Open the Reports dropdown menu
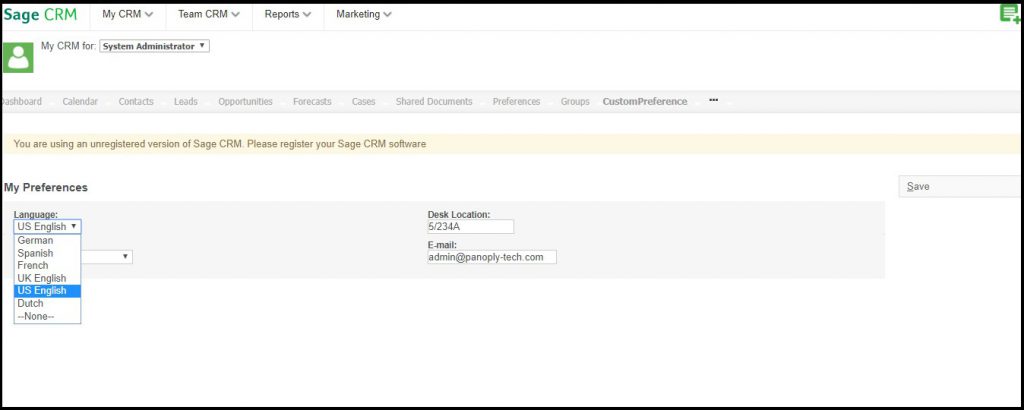The width and height of the screenshot is (1024, 410). coord(287,15)
